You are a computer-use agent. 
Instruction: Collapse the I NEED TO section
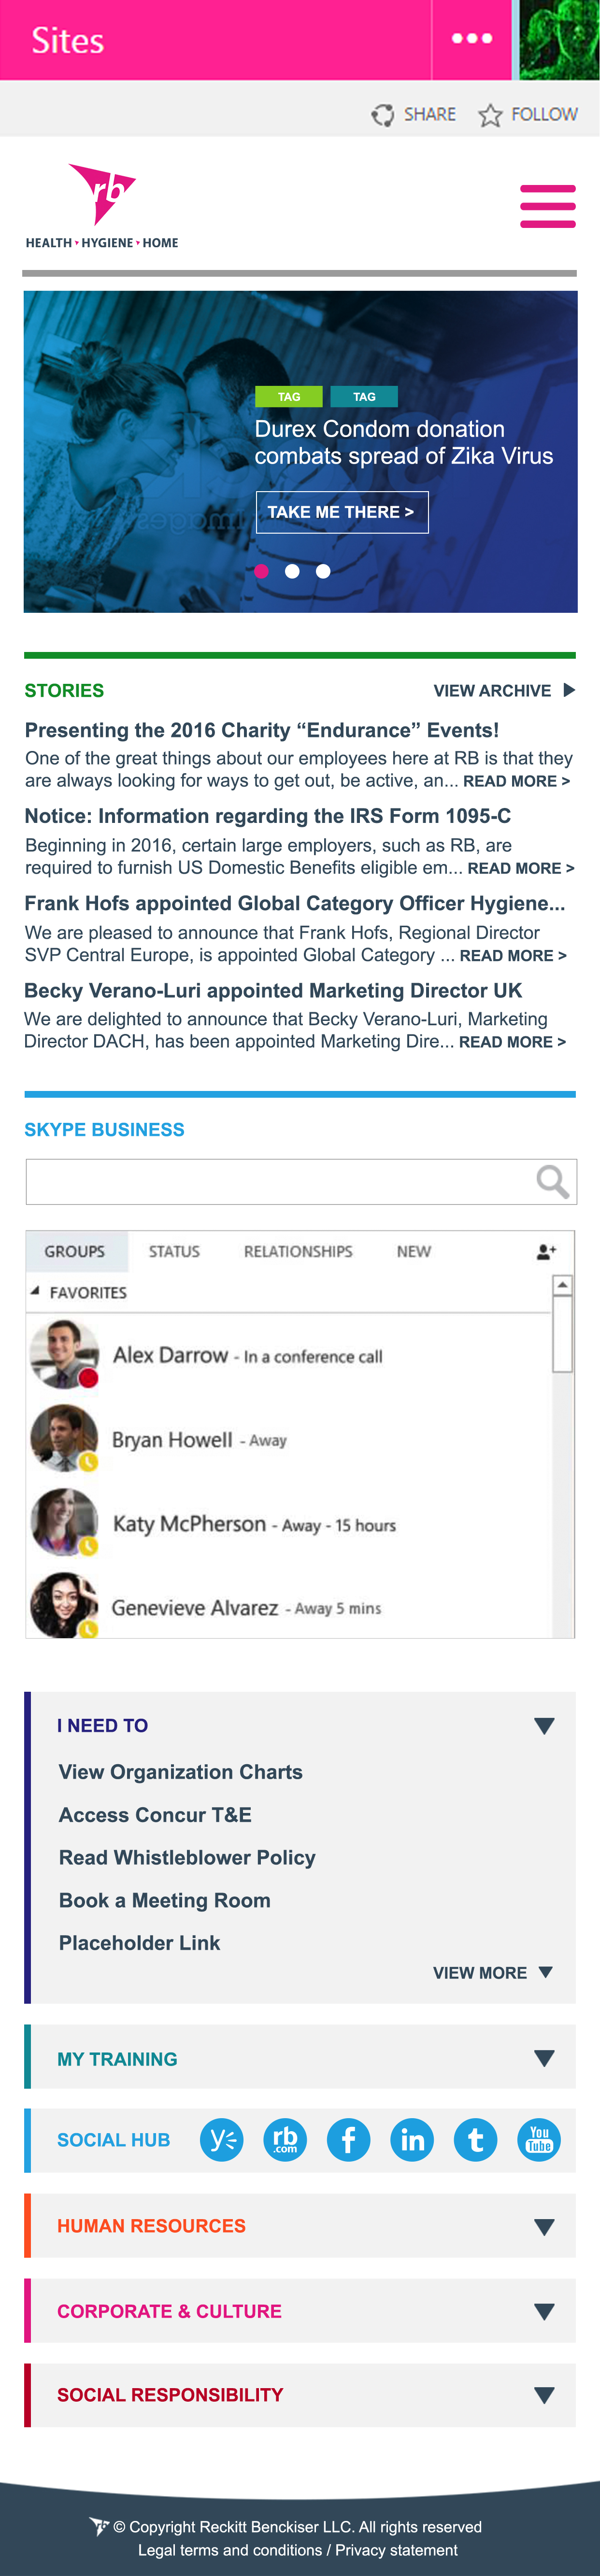544,1726
